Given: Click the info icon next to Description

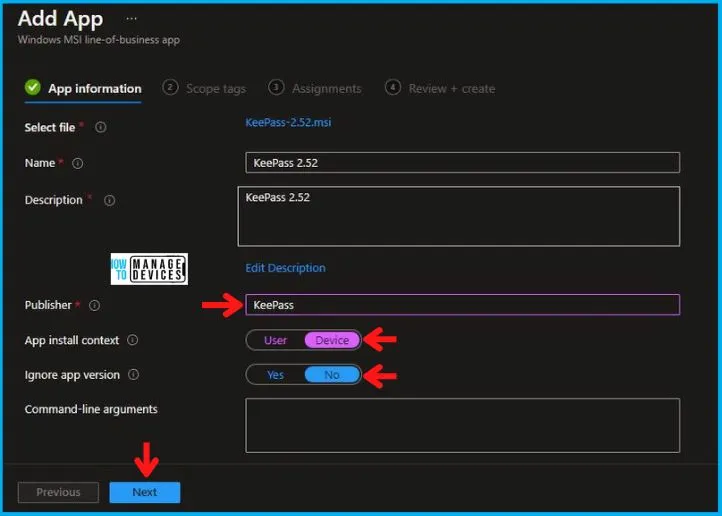Looking at the screenshot, I should point(110,200).
